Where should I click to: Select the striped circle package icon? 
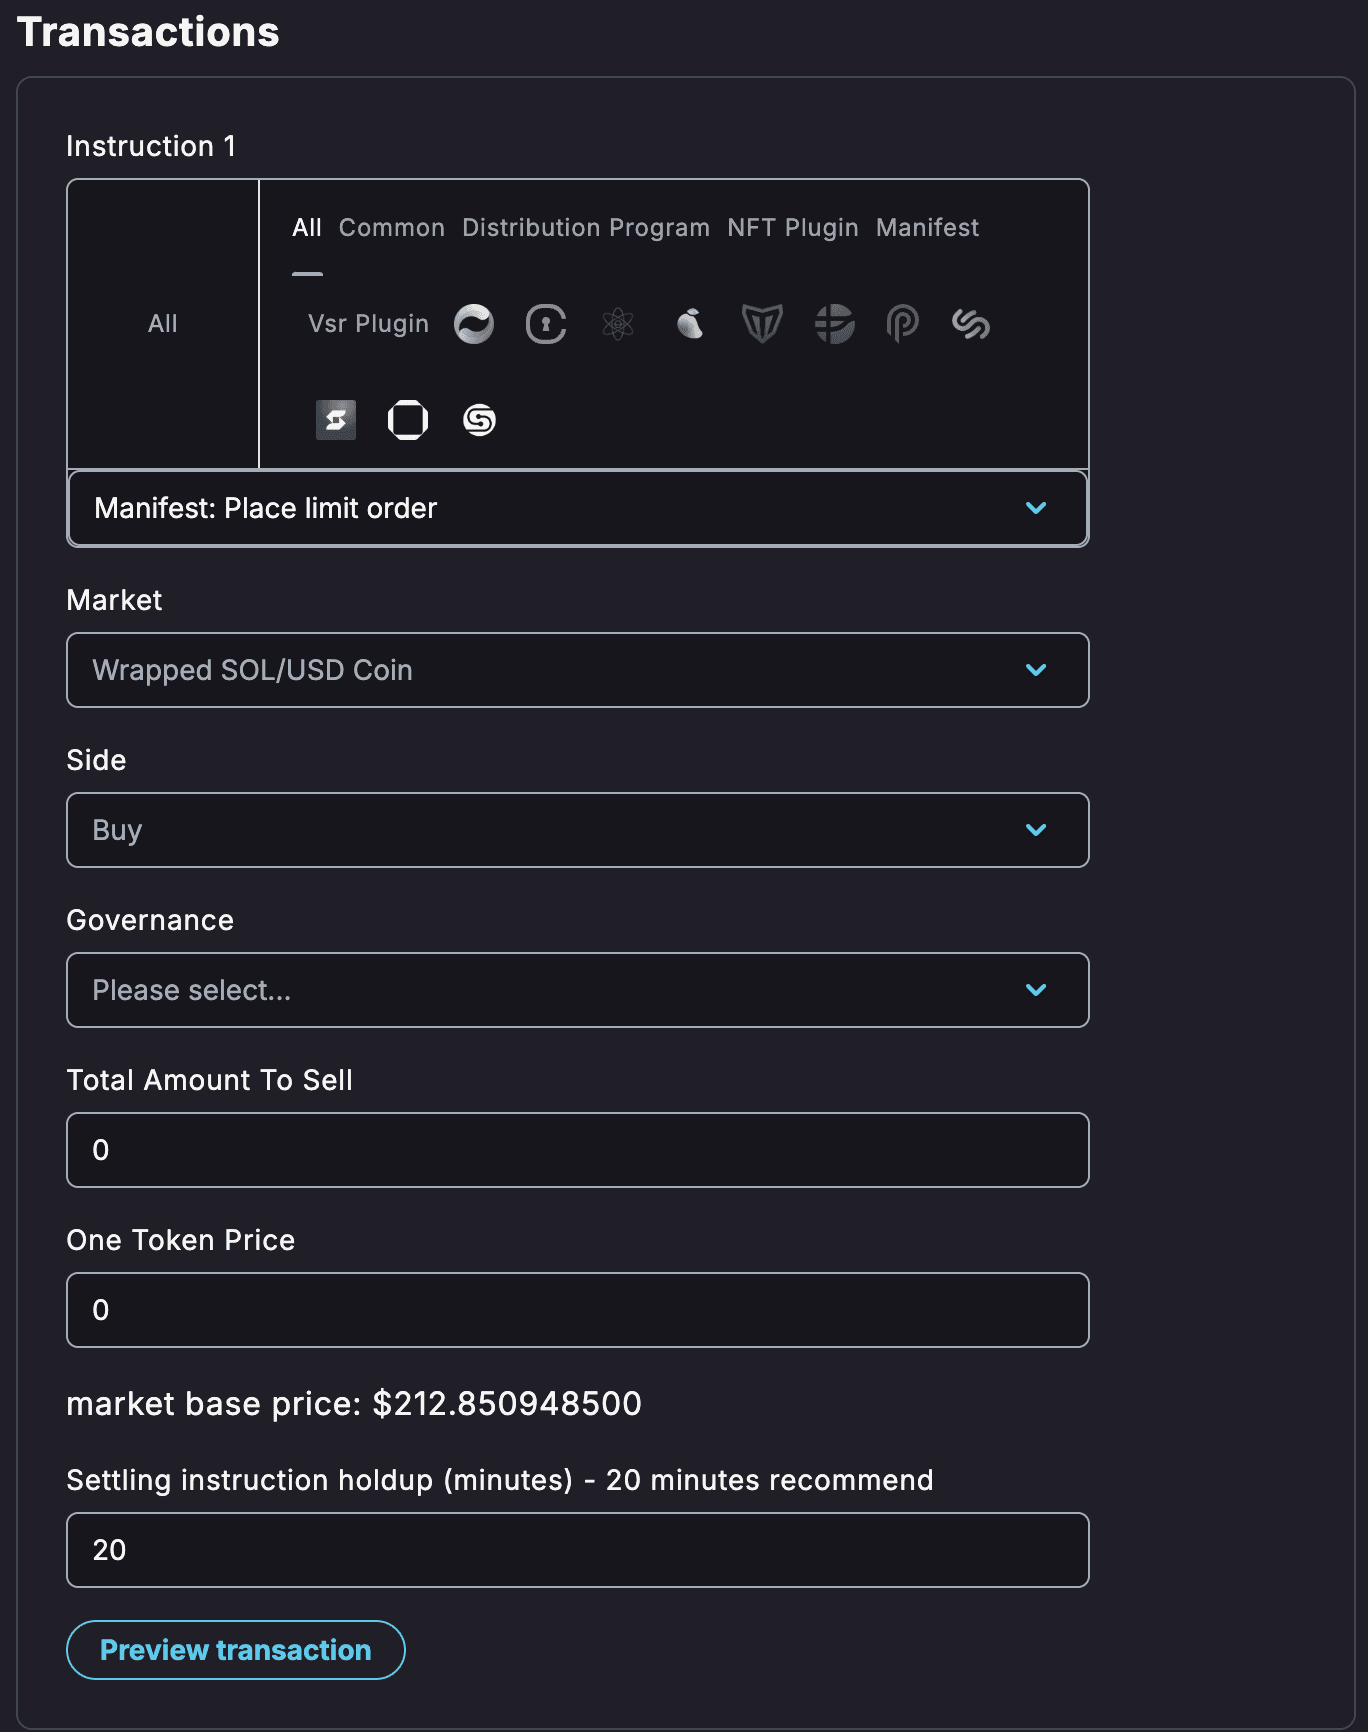tap(834, 324)
